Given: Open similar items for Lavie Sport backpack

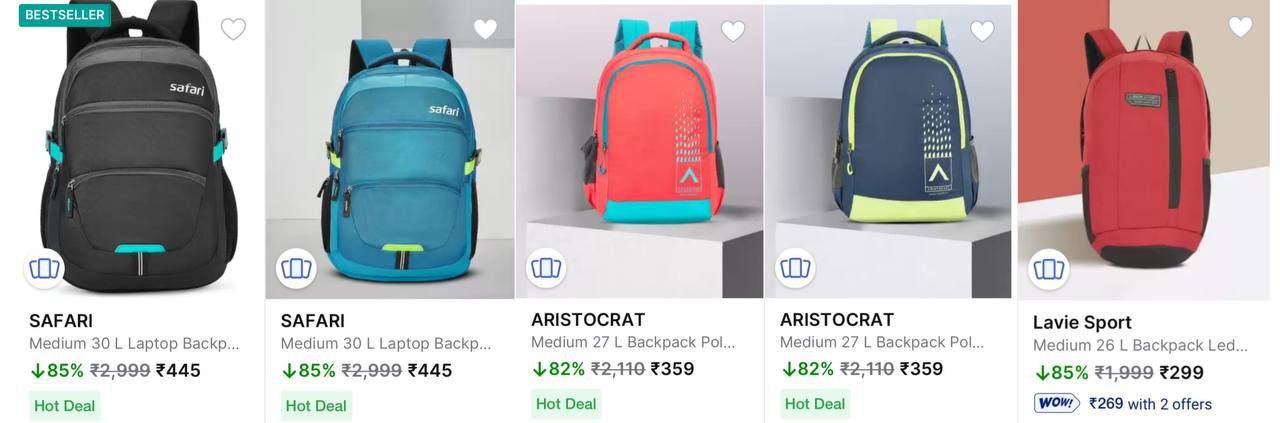Looking at the screenshot, I should (1049, 269).
